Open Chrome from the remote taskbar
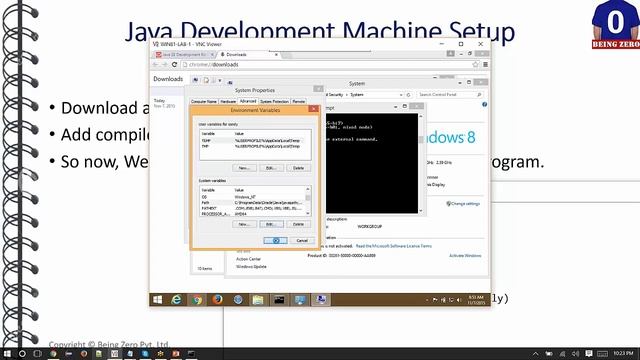 point(197,300)
